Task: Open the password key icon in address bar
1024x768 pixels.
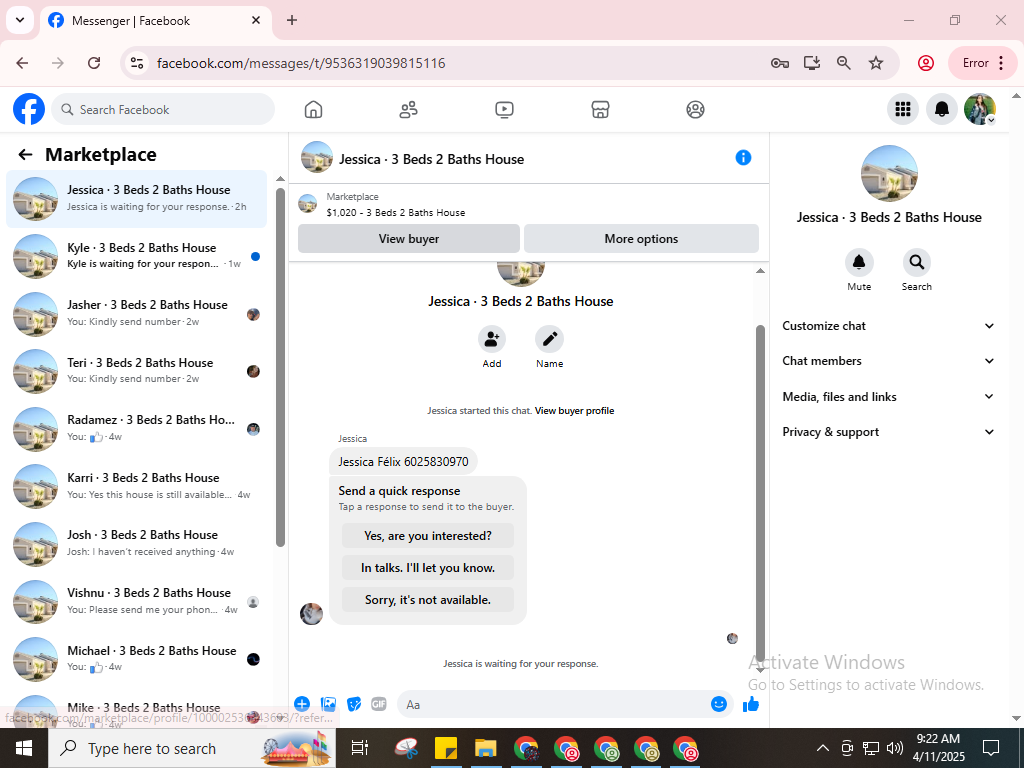Action: click(780, 63)
